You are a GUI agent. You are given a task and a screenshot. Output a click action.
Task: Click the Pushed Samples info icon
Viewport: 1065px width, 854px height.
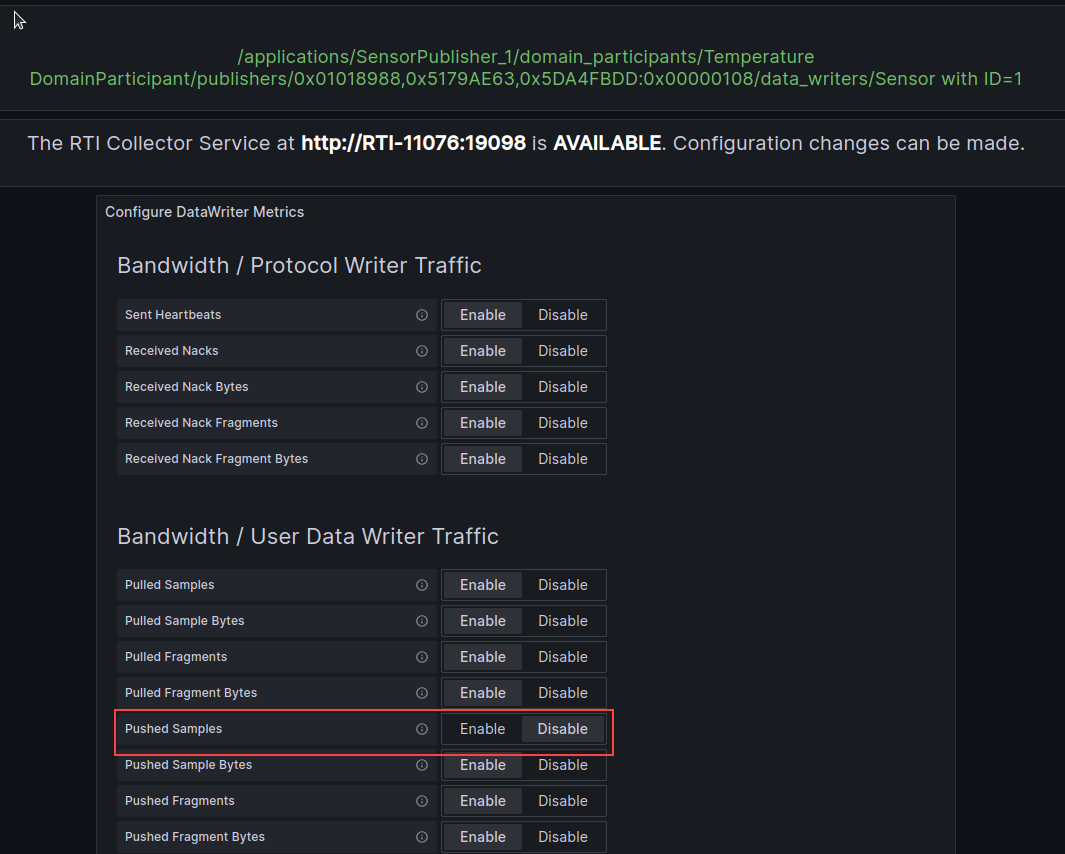(421, 728)
